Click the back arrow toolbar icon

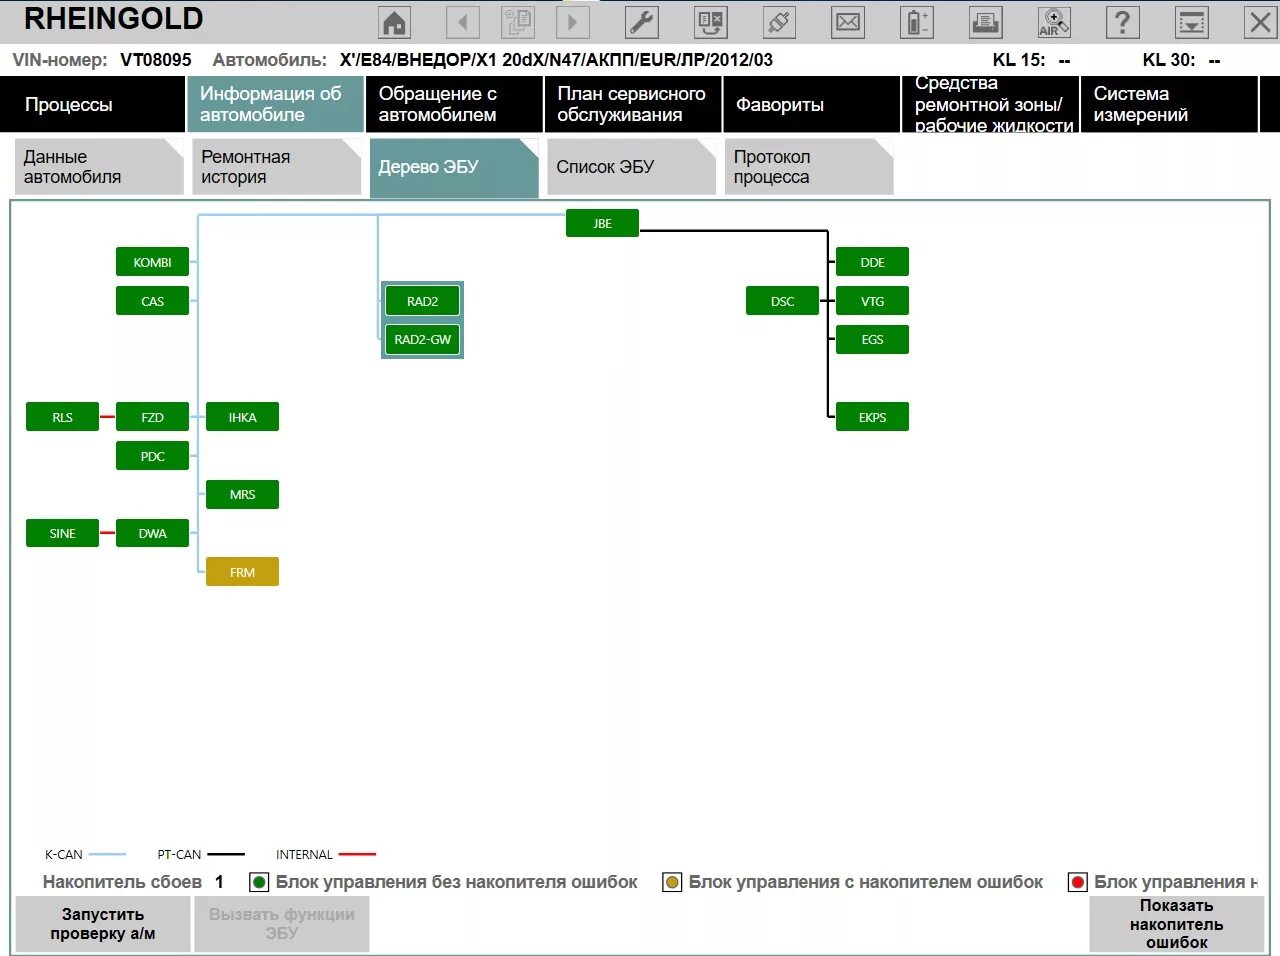[462, 22]
